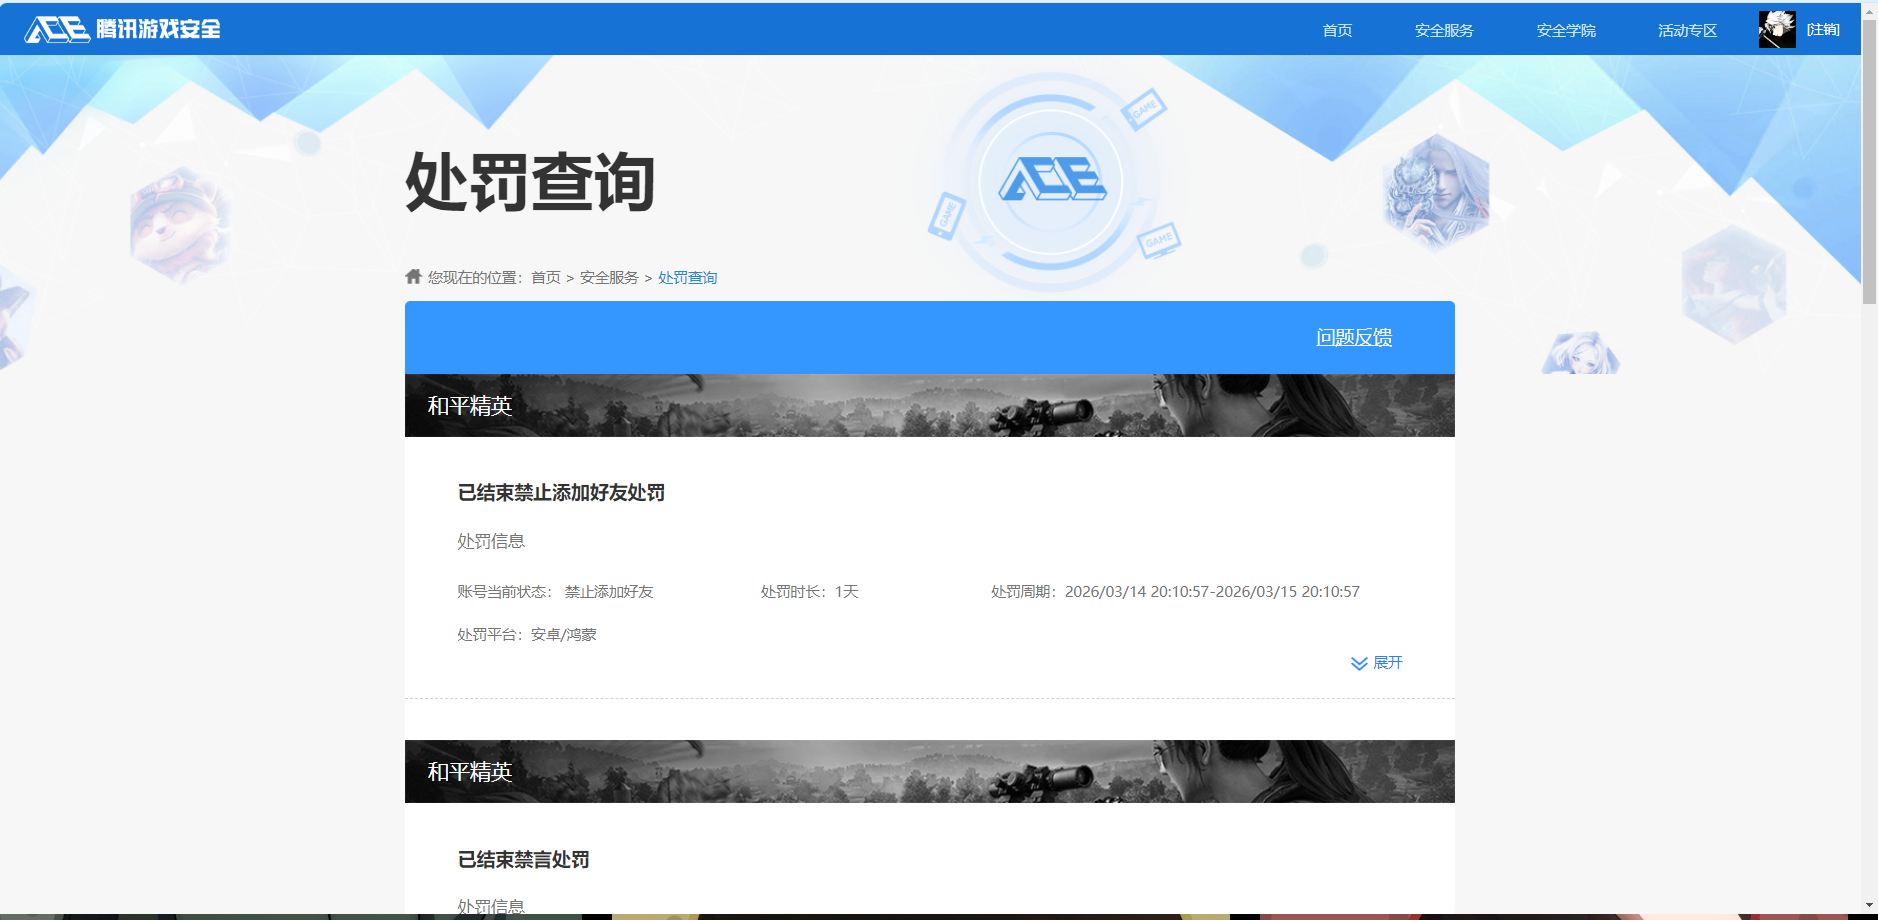Click the 处罚查询 breadcrumb link
The width and height of the screenshot is (1878, 920).
tap(687, 277)
